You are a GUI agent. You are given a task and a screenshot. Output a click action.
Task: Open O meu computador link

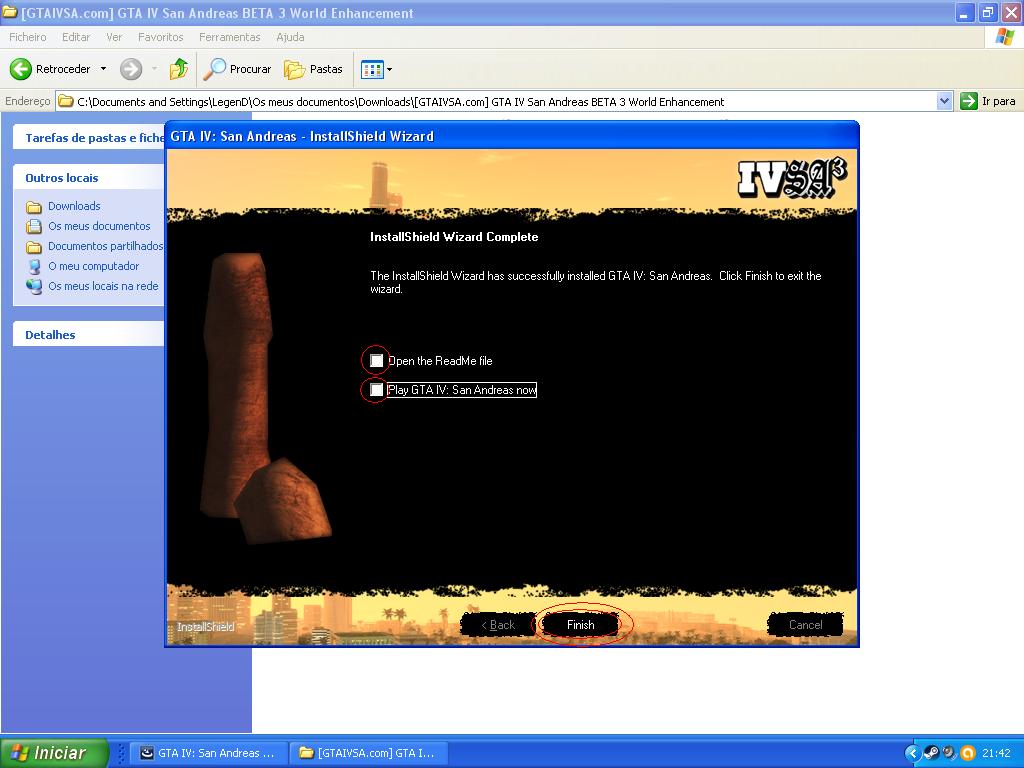pos(93,266)
